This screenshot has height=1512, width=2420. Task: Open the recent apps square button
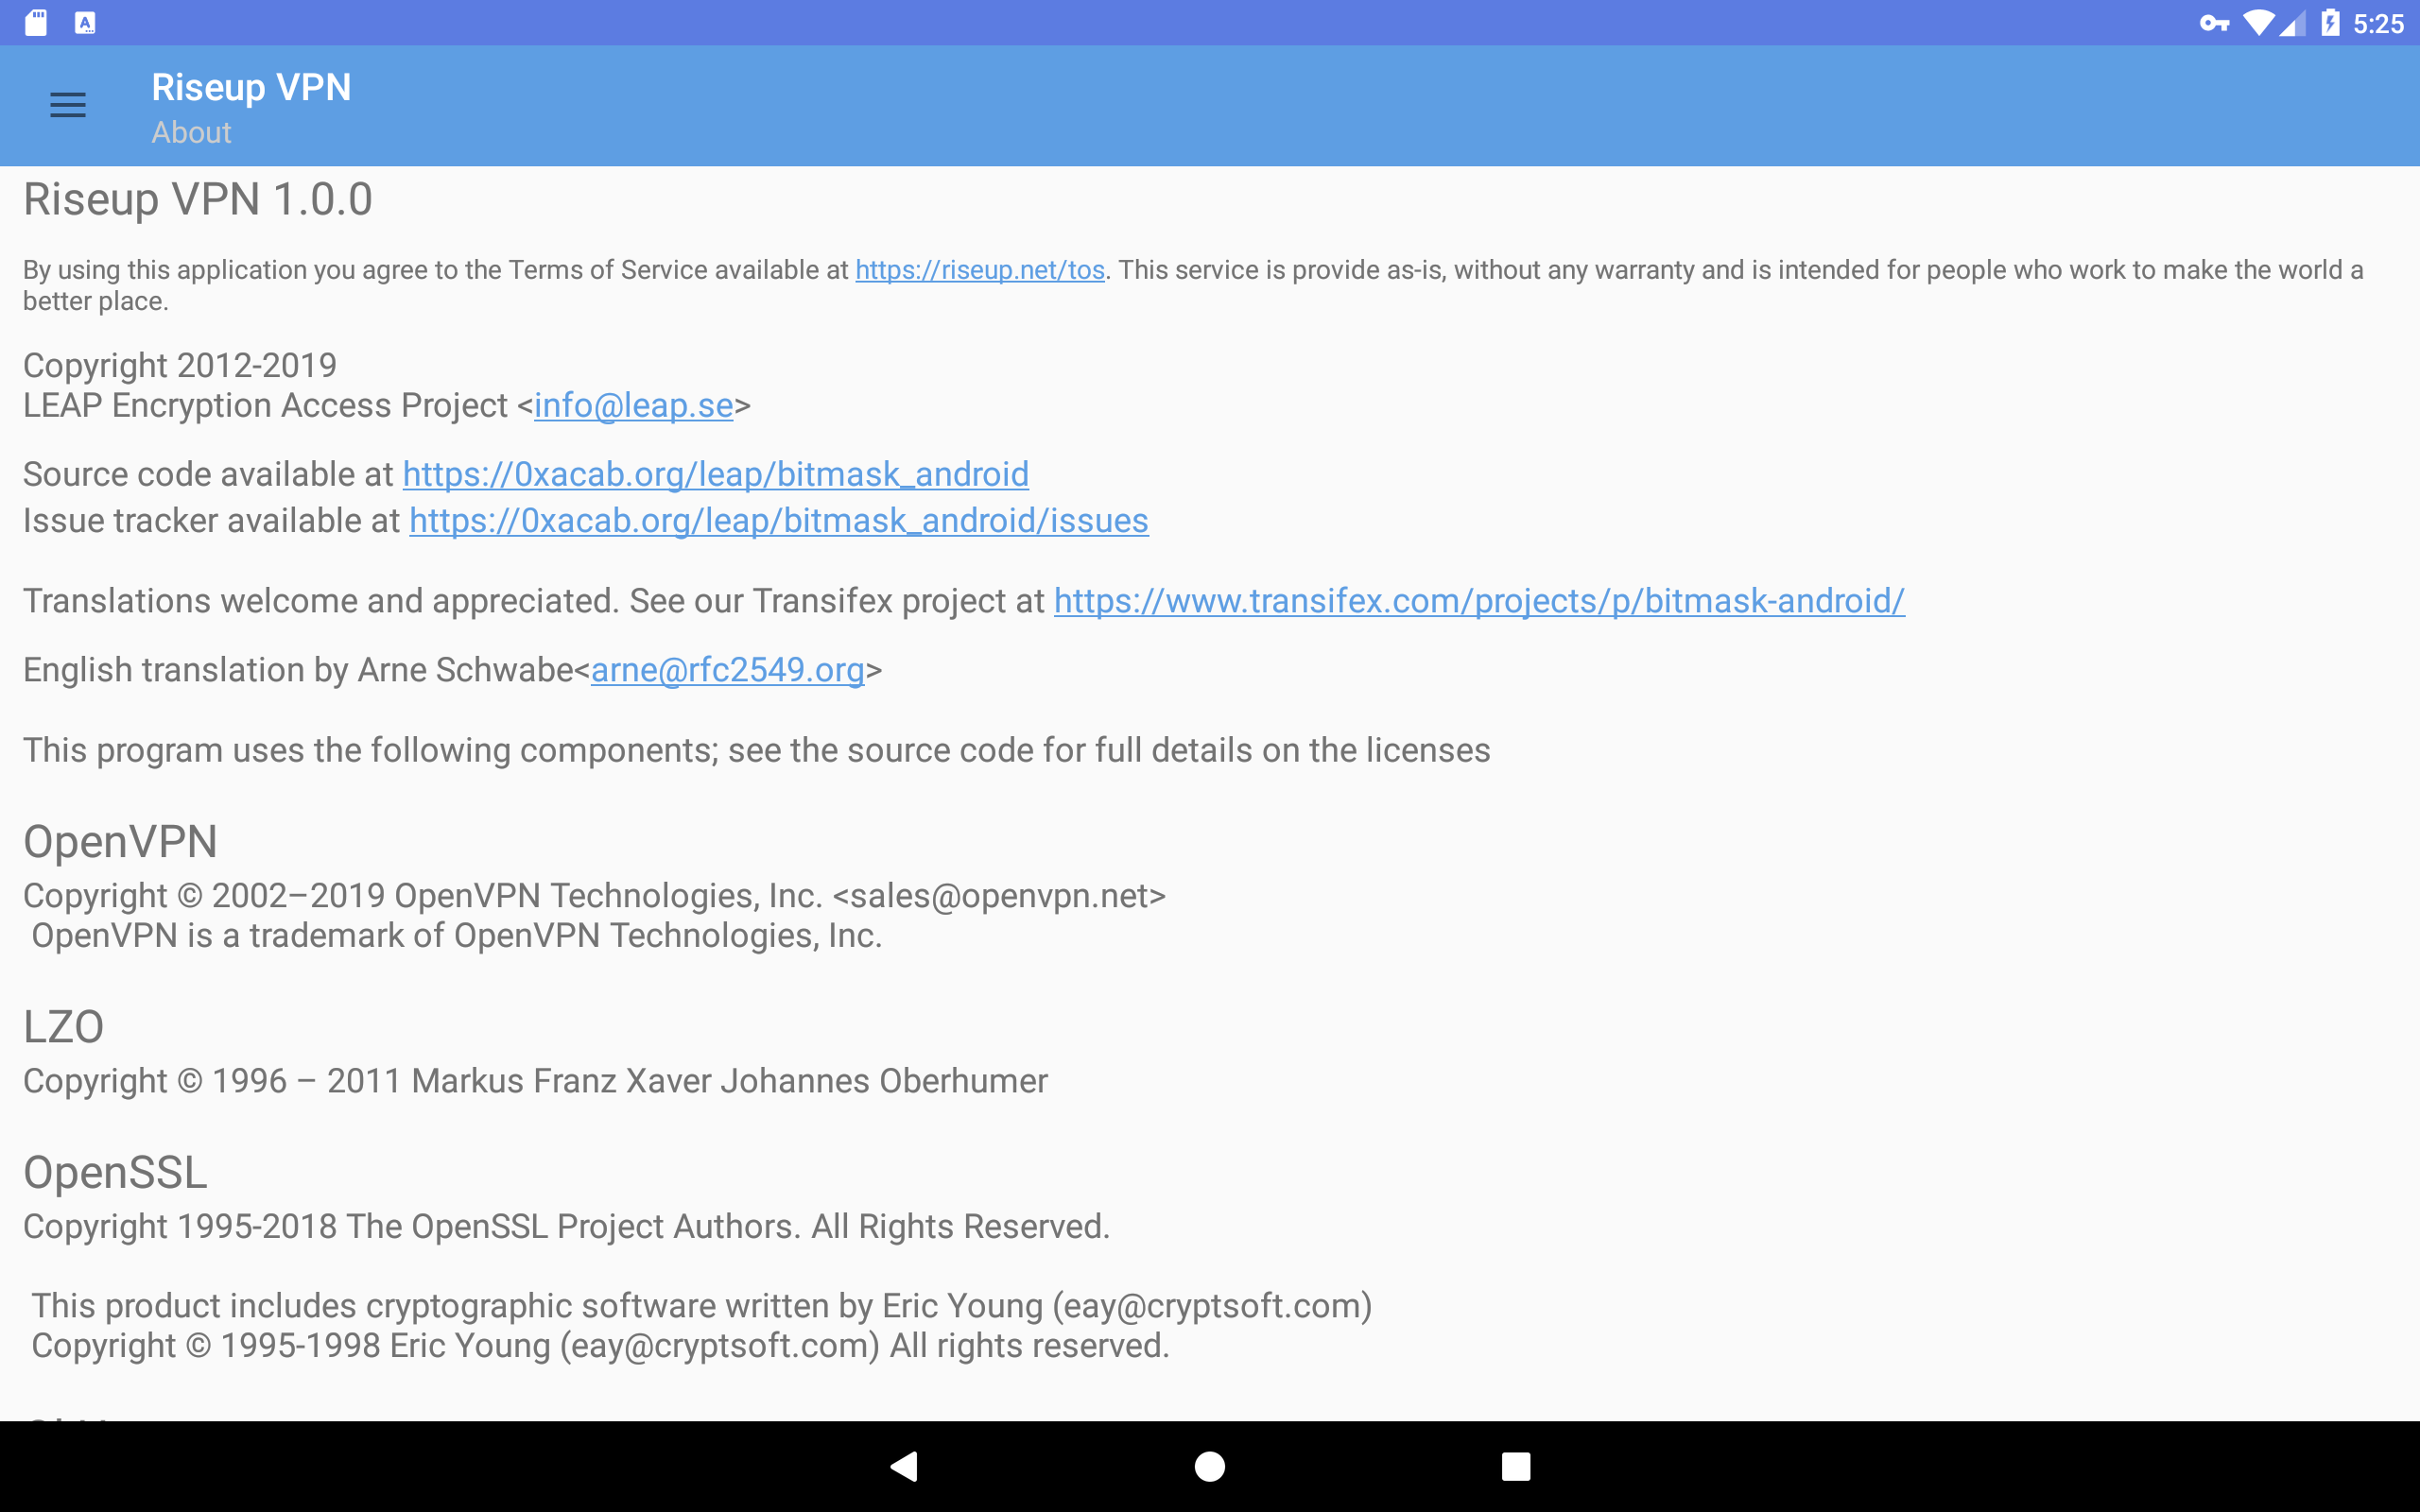click(1515, 1466)
